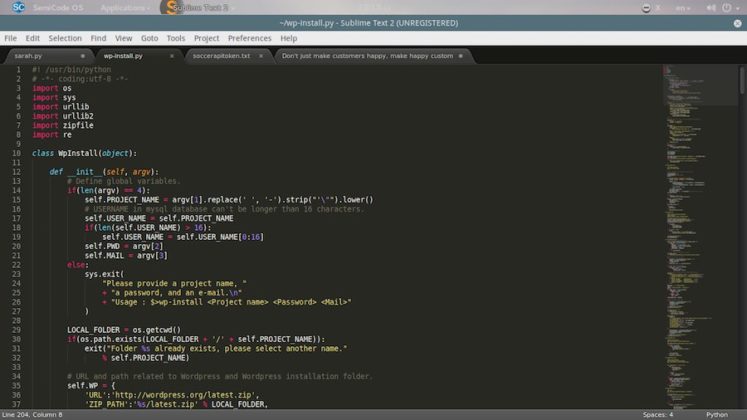Click the 'import re' line
Image resolution: width=747 pixels, height=420 pixels.
click(x=52, y=135)
